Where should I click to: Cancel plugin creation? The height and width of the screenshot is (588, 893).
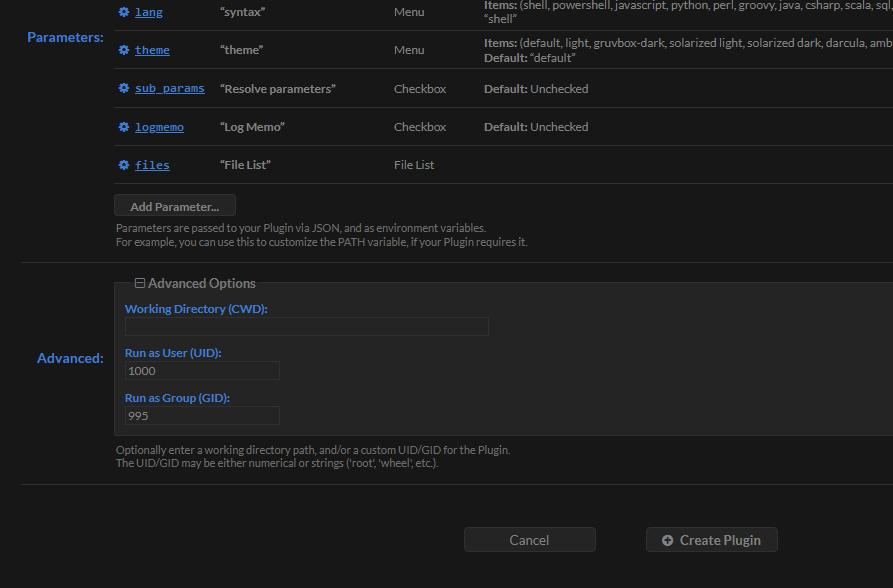coord(530,540)
